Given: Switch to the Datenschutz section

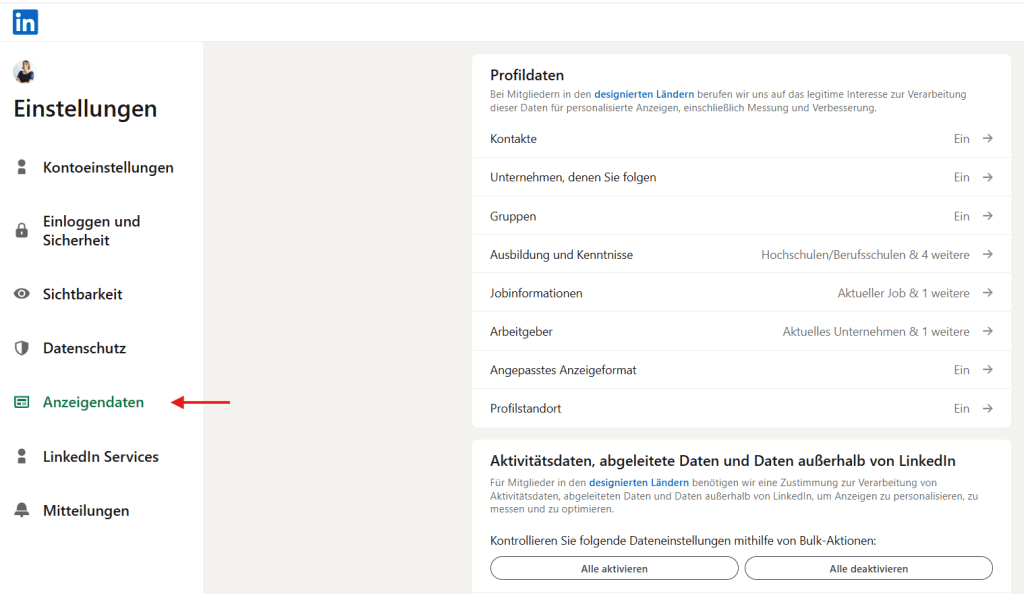Looking at the screenshot, I should [x=84, y=348].
